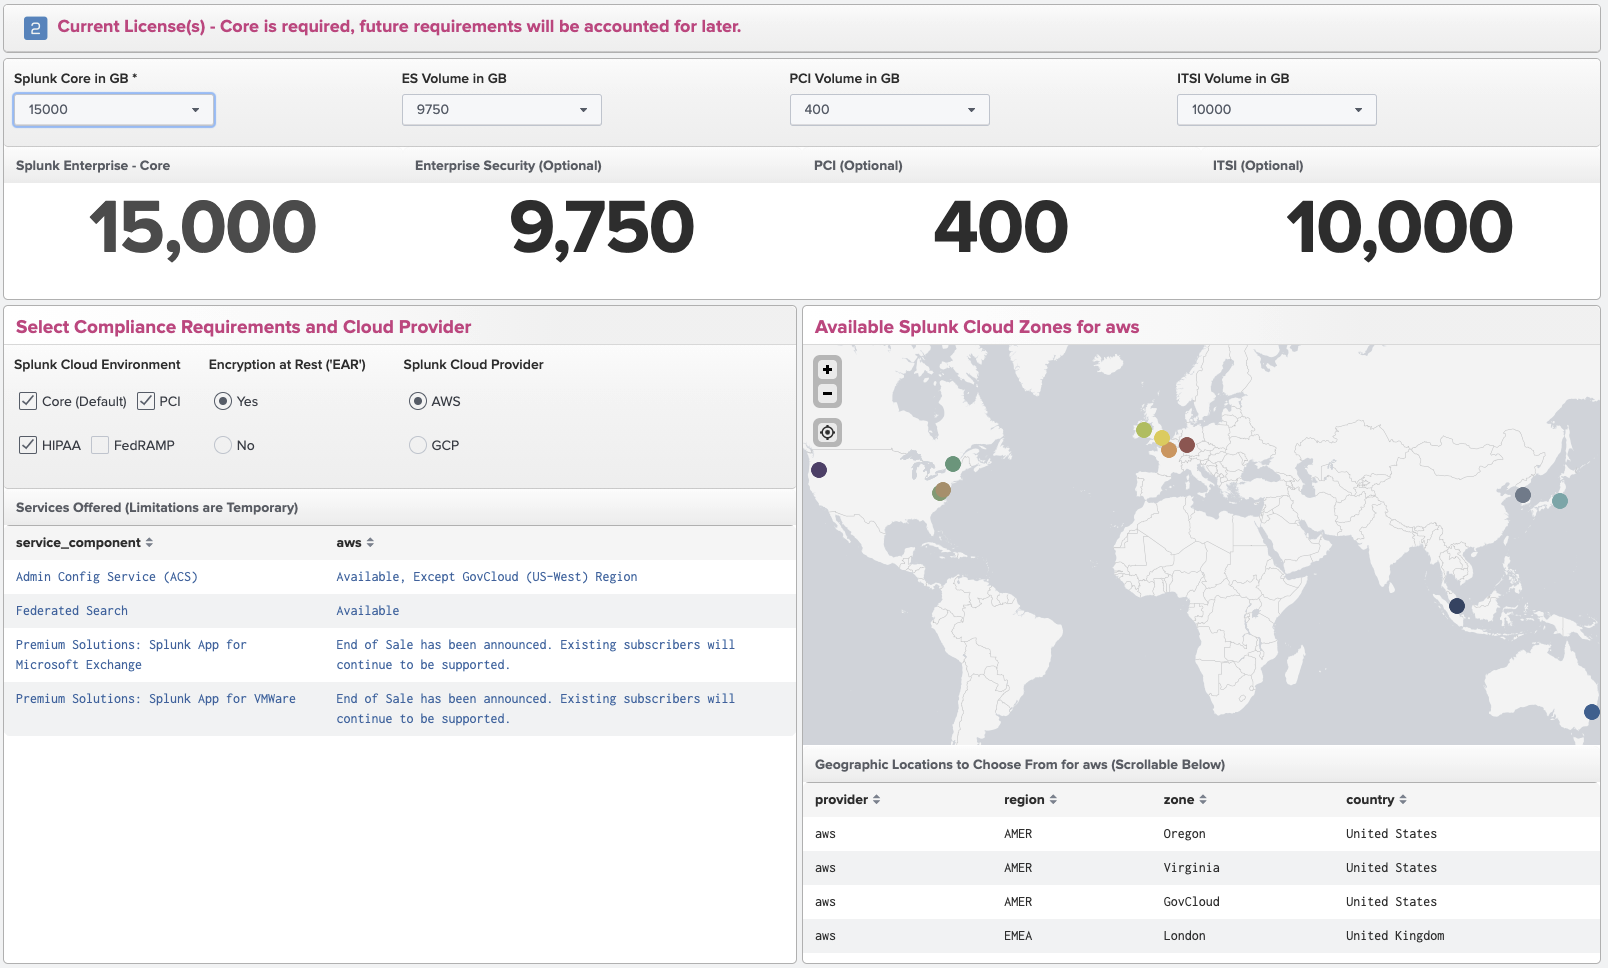This screenshot has height=968, width=1608.
Task: Click the EMEA region cell
Action: [x=1018, y=936]
